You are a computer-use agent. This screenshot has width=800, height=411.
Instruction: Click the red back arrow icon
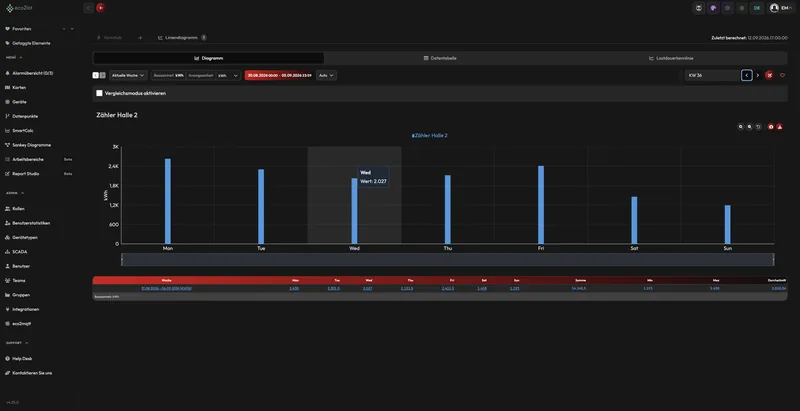[101, 8]
